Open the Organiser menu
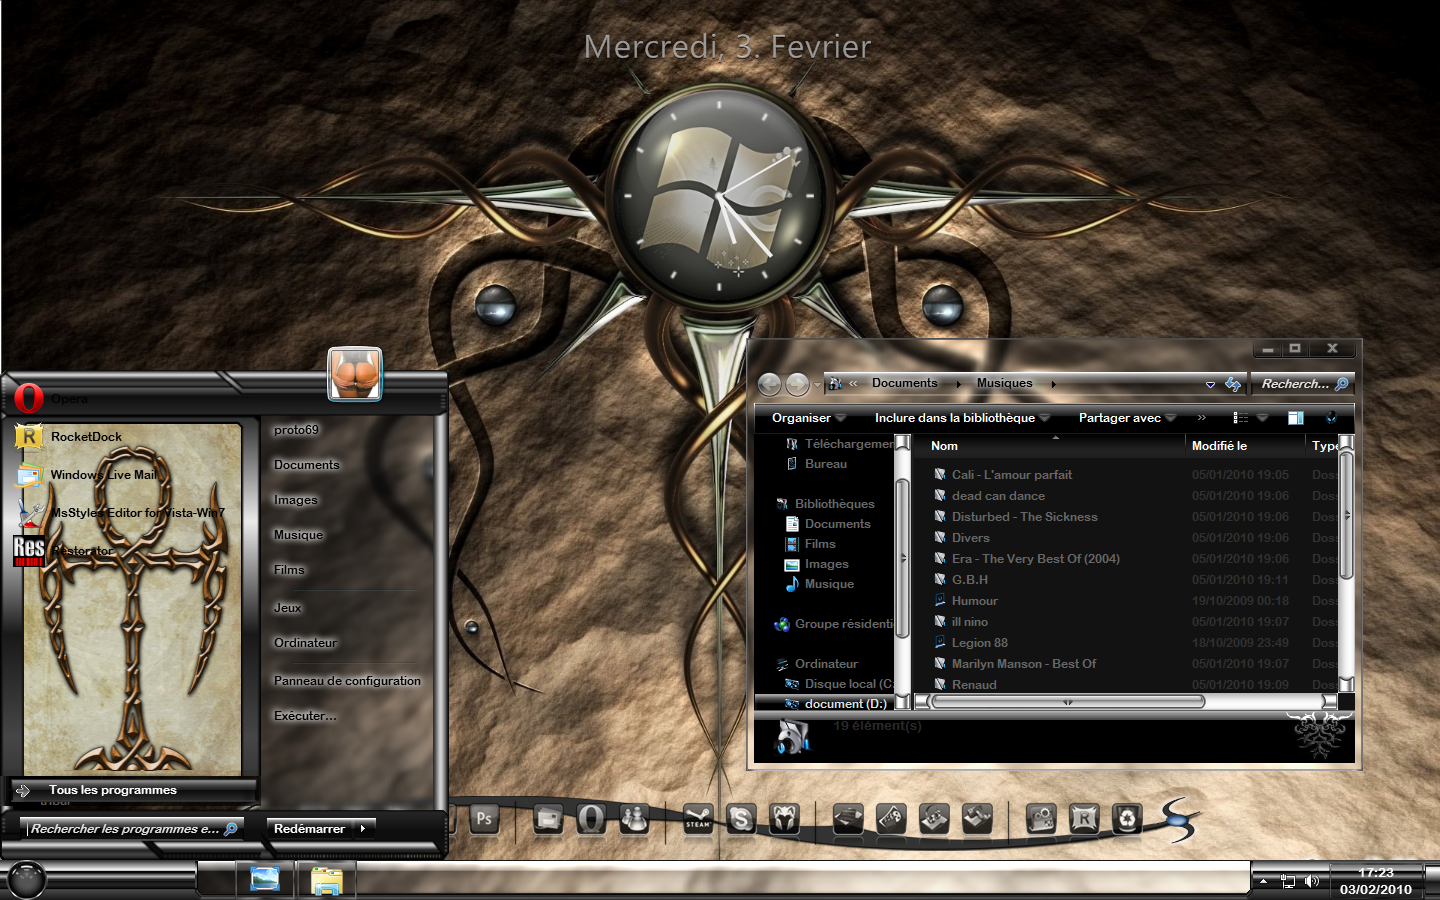 [809, 418]
